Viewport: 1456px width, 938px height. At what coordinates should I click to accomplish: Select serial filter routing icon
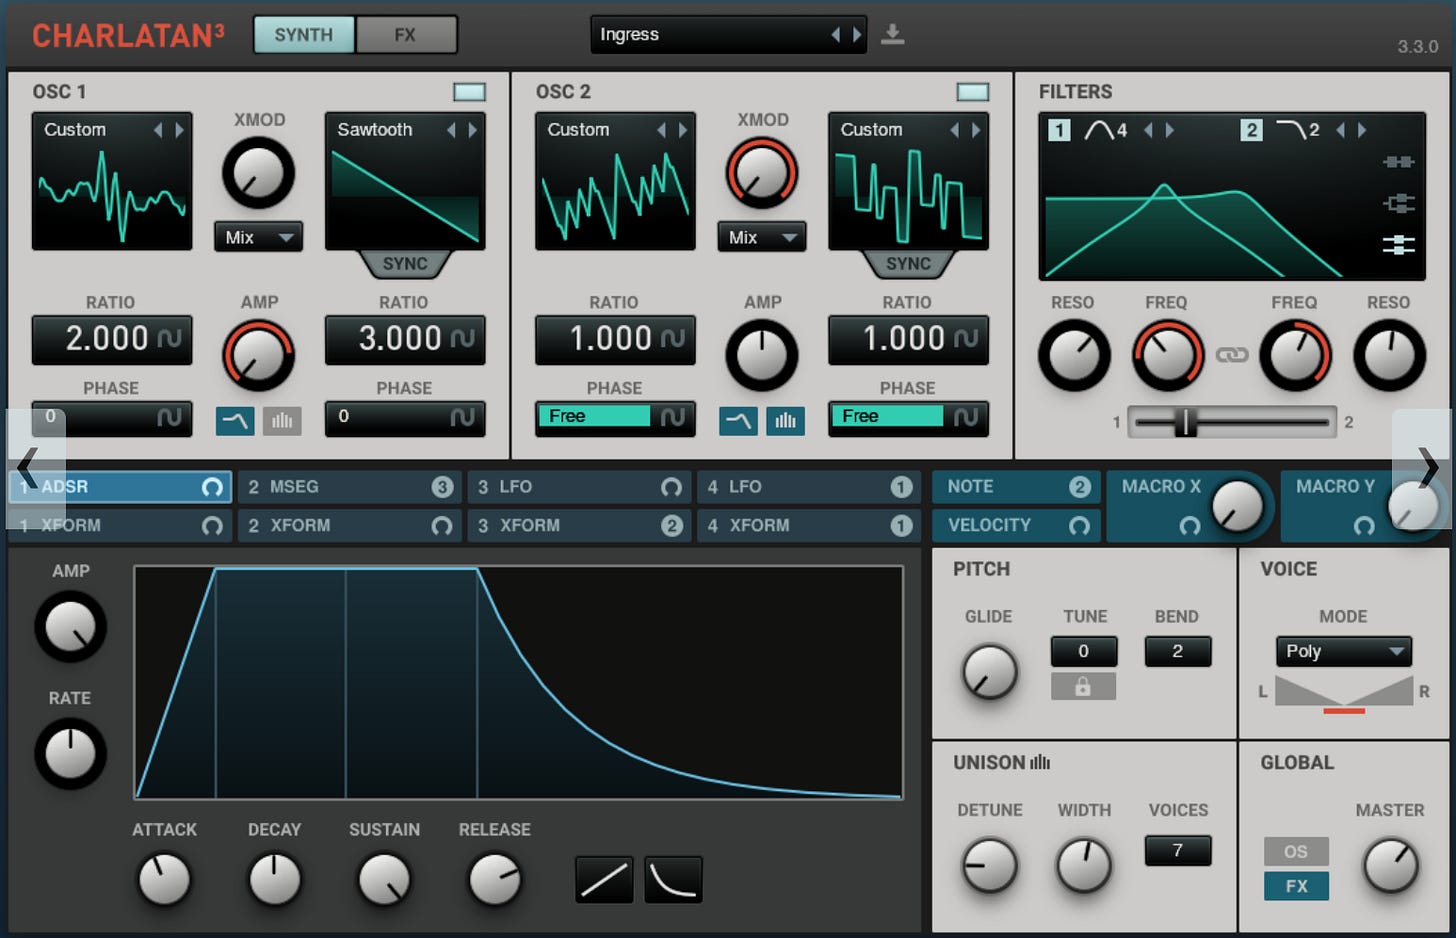pyautogui.click(x=1398, y=162)
